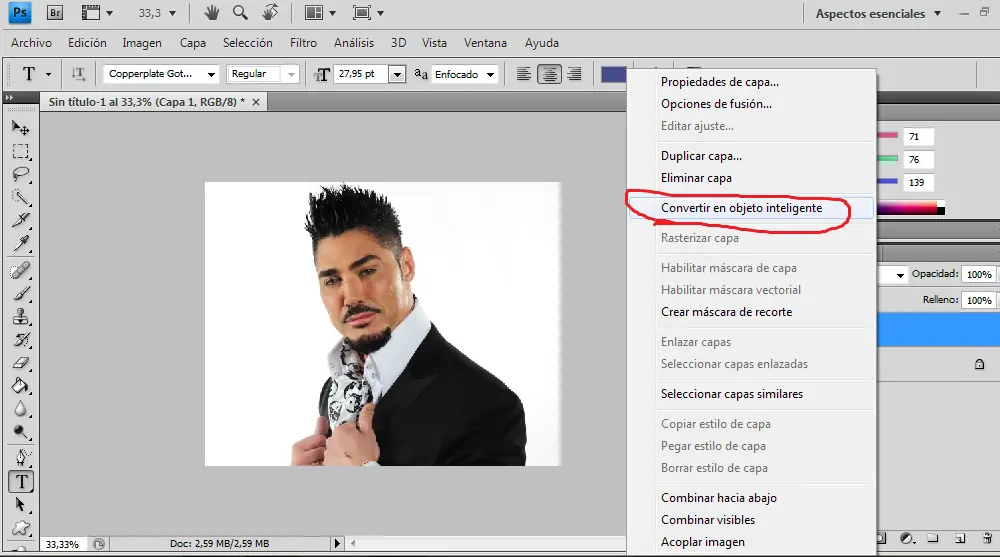Select the Clone Stamp tool
Image resolution: width=1000 pixels, height=557 pixels.
click(x=20, y=316)
